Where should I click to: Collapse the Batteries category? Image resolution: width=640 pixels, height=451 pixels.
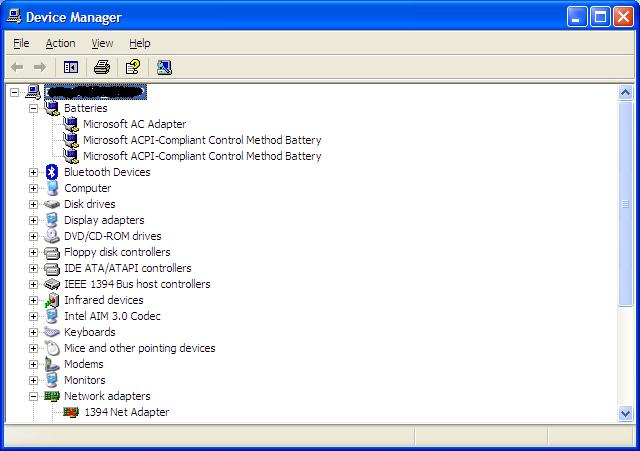(33, 108)
